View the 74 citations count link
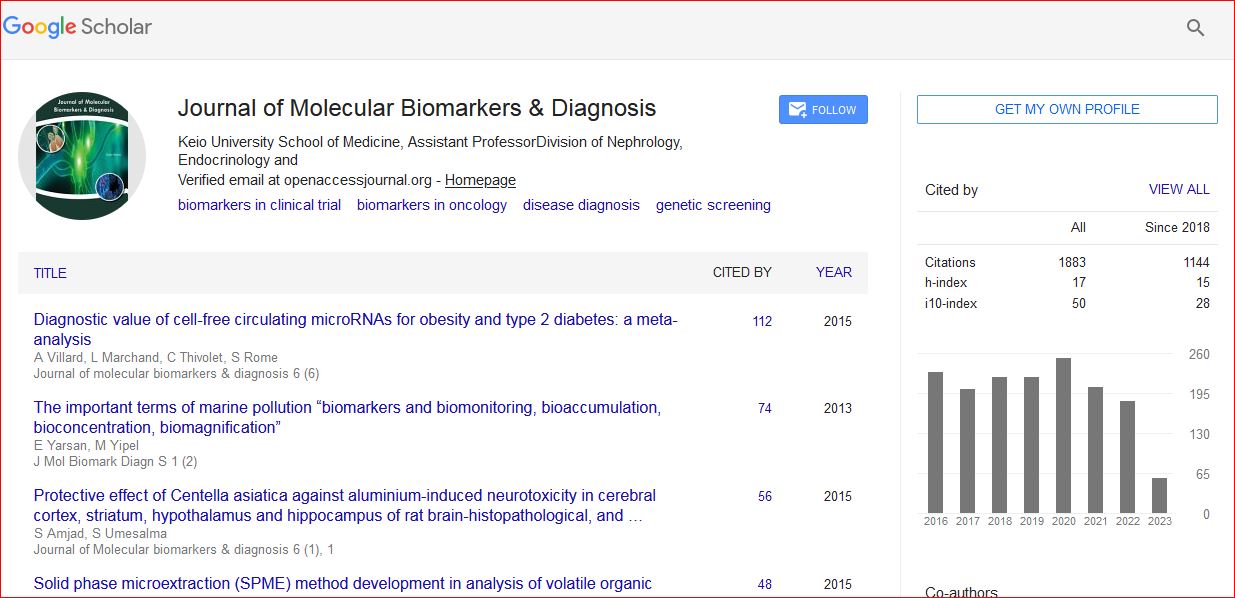The height and width of the screenshot is (598, 1235). tap(764, 408)
